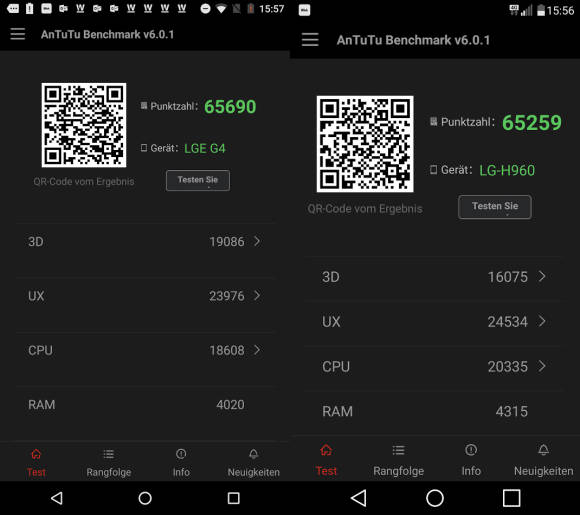
Task: Expand the UX score 23976 chevron
Action: (x=257, y=296)
